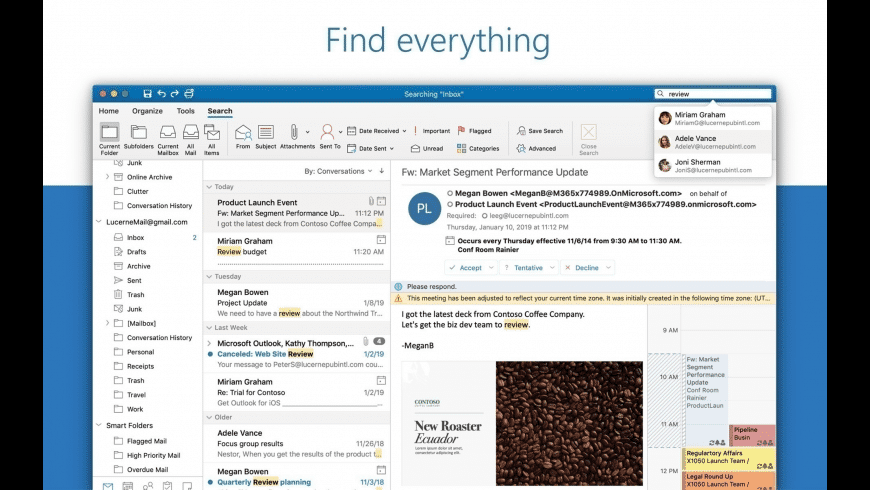The image size is (870, 490).
Task: Click Save Search button
Action: click(540, 131)
